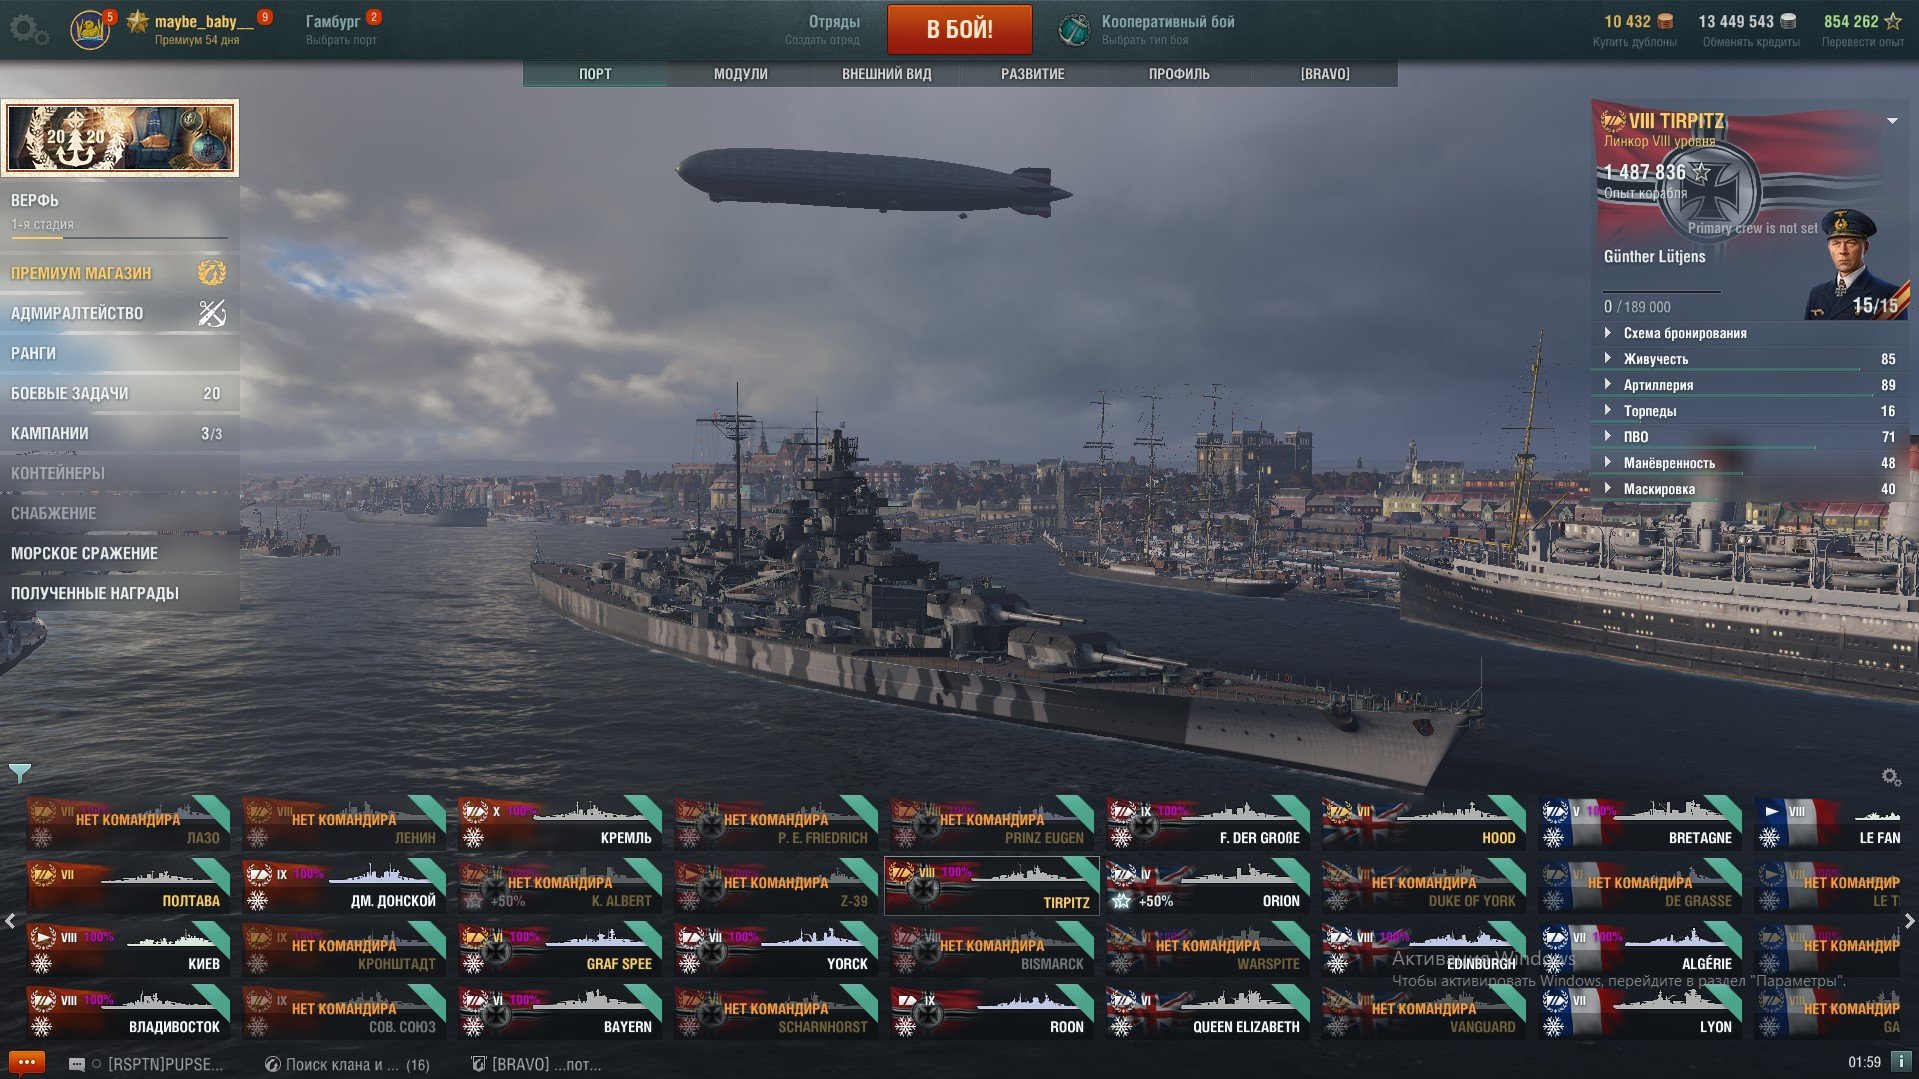
Task: Open the ship info dropdown arrow near Tirpitz
Action: click(1892, 121)
